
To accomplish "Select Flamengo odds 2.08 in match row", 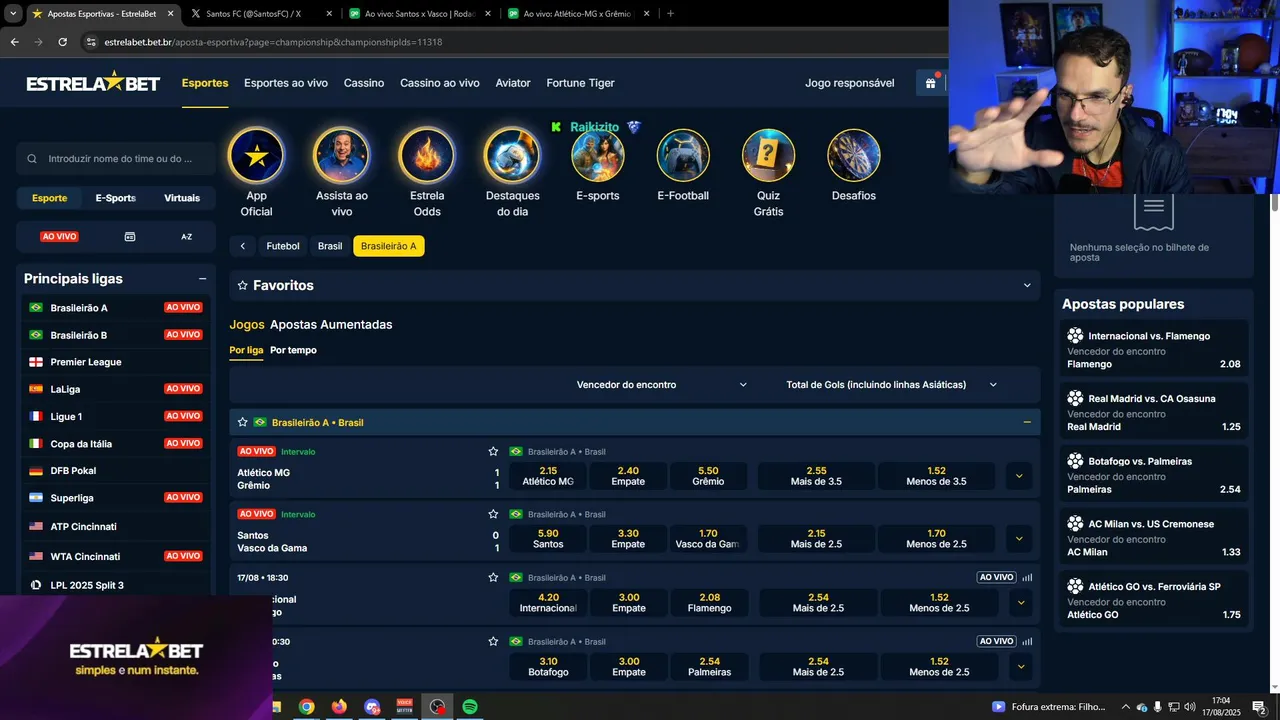I will point(710,603).
